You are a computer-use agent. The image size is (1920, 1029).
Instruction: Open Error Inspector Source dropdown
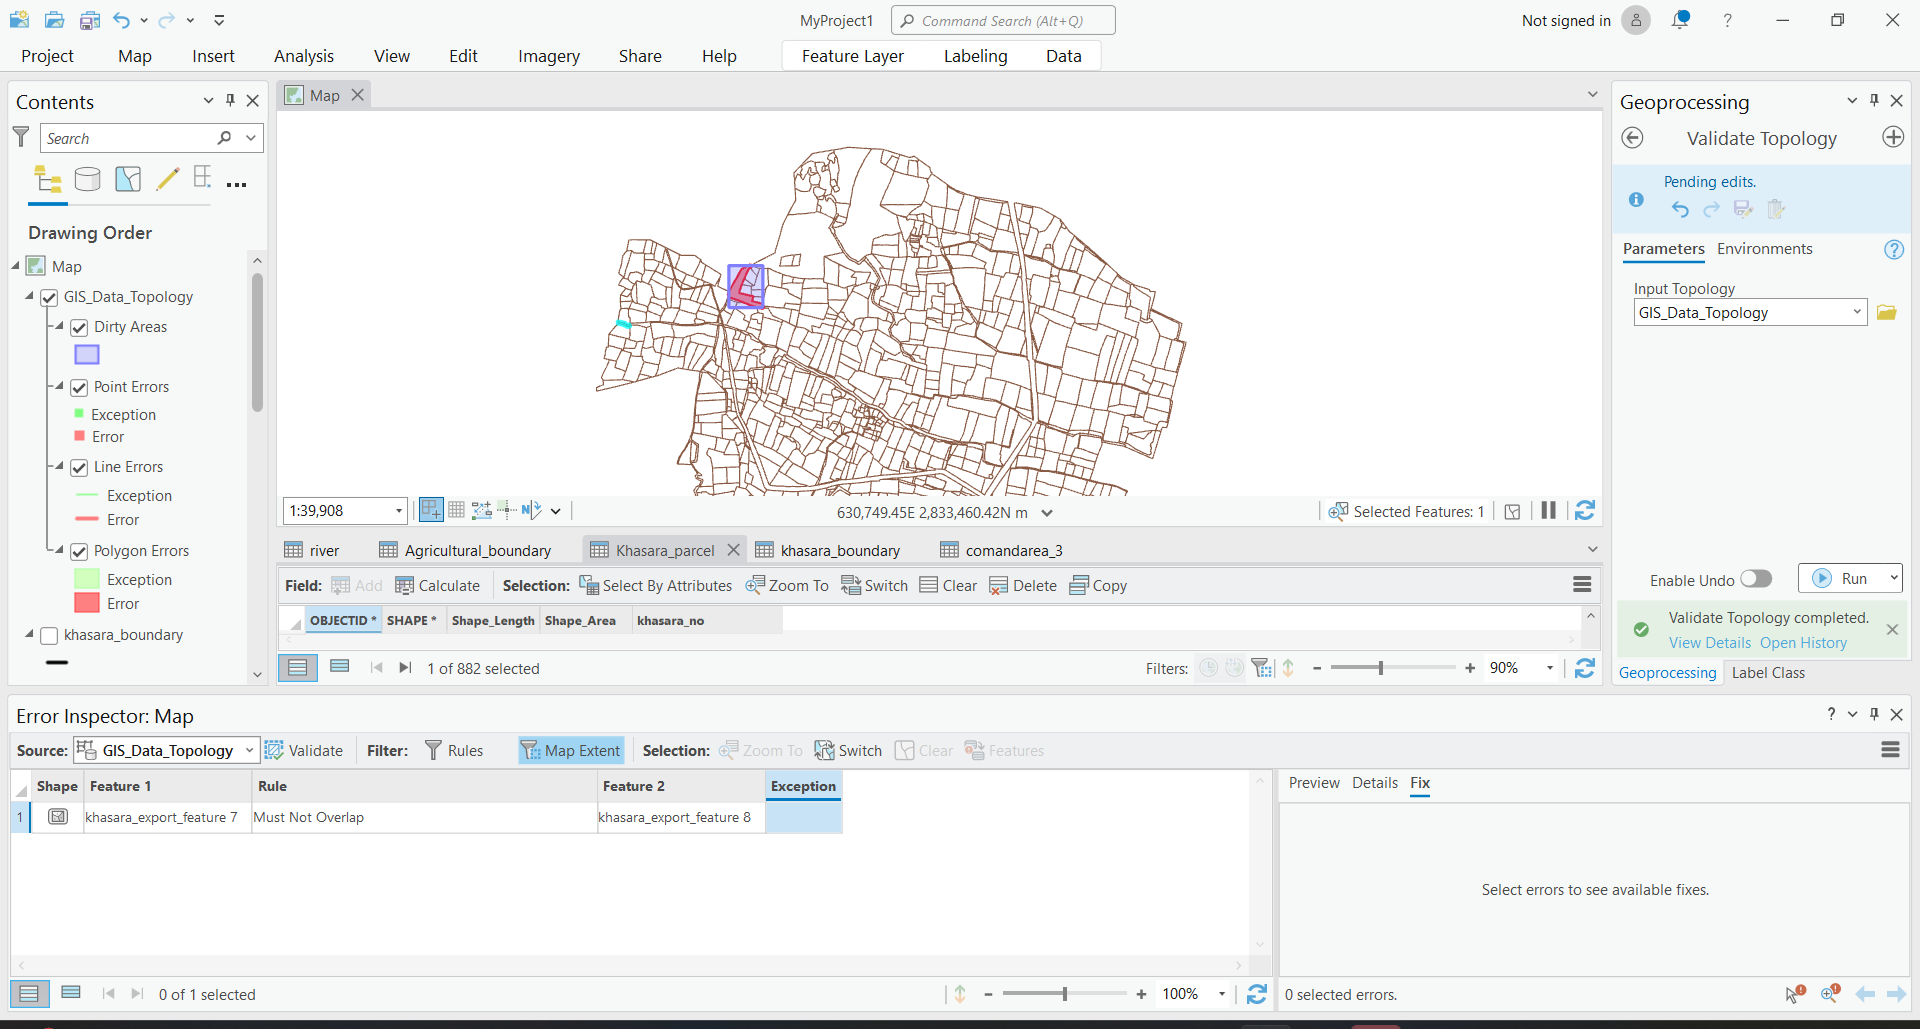point(249,750)
